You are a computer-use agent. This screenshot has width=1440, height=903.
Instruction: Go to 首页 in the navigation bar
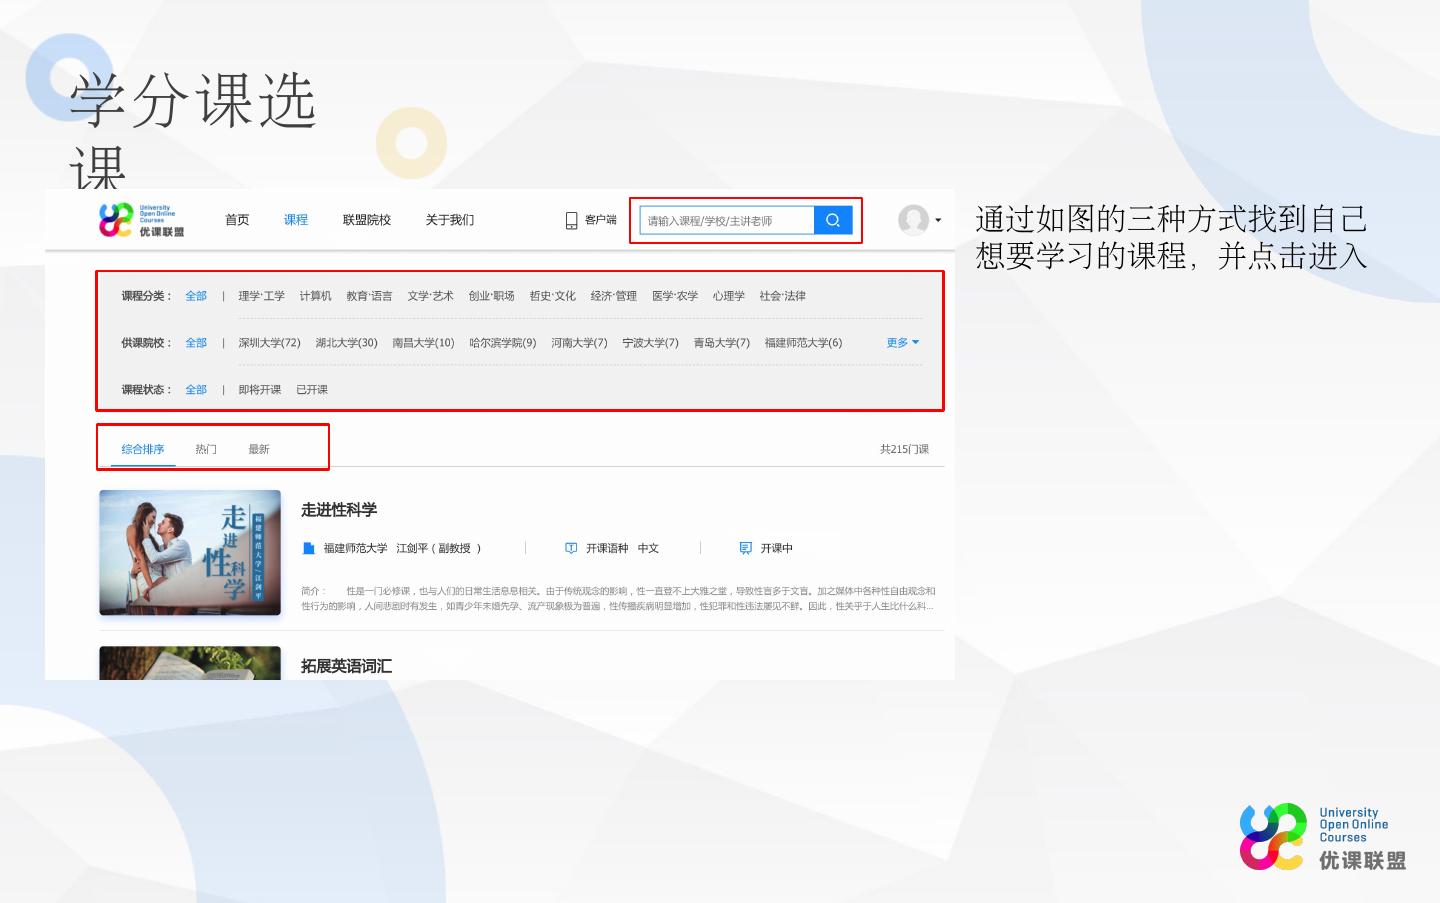(237, 220)
